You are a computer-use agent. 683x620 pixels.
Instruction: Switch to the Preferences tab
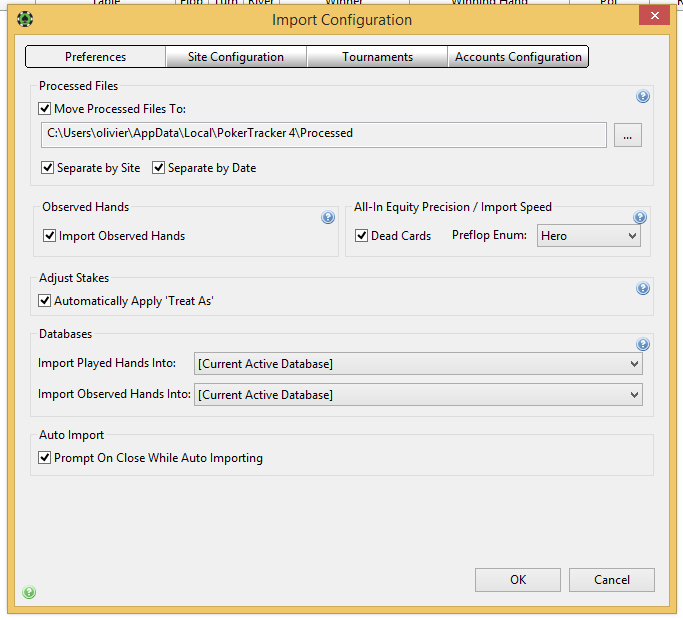click(95, 57)
